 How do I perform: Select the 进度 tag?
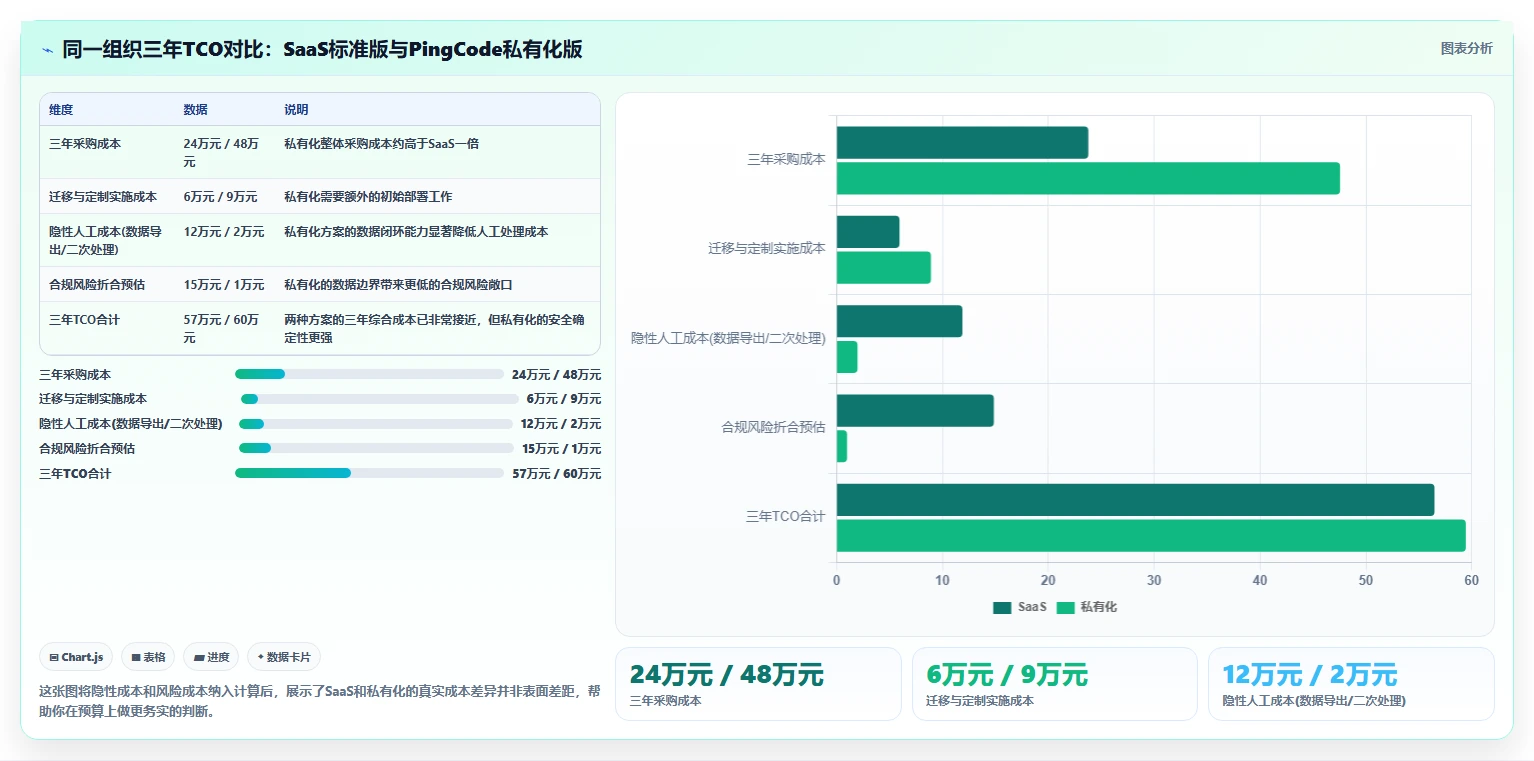pos(211,657)
